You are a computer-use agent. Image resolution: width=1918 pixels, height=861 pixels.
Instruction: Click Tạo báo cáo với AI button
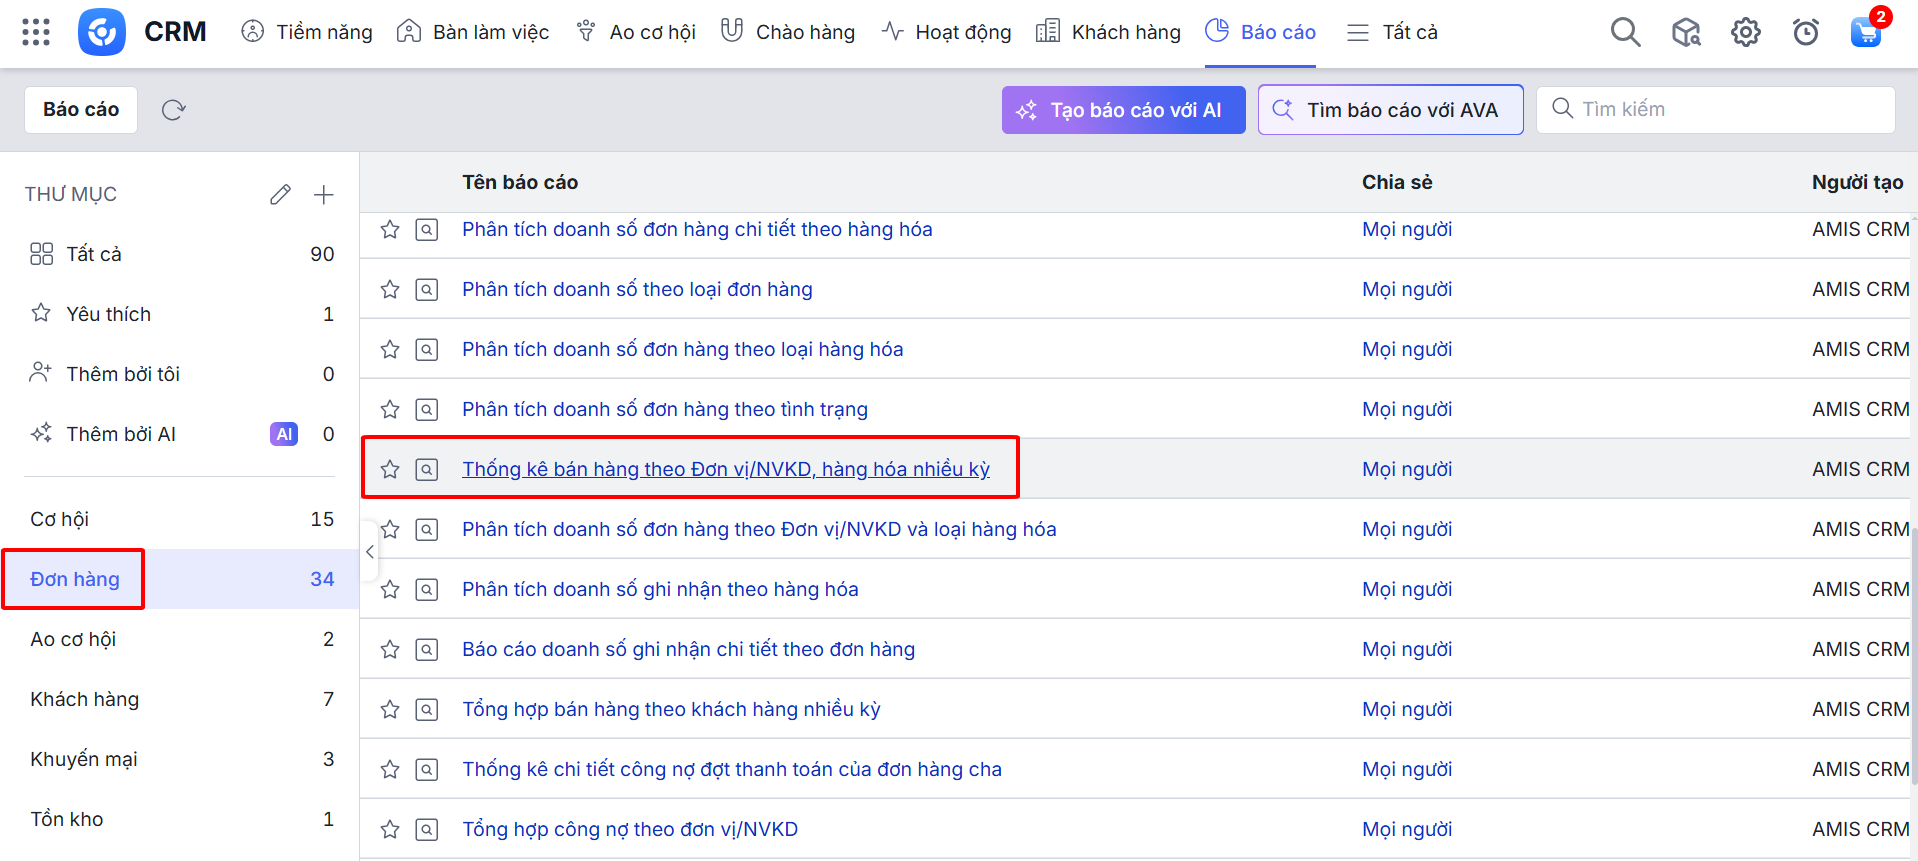[1123, 110]
